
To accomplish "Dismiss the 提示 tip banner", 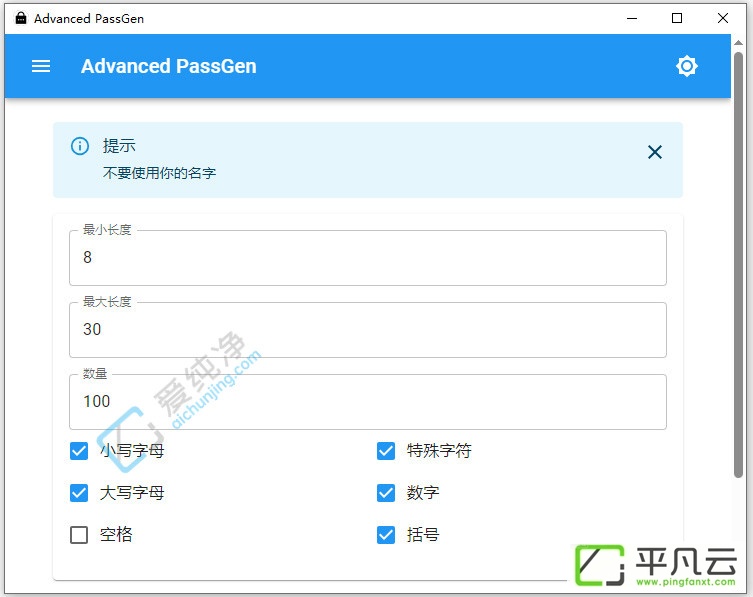I will 655,152.
